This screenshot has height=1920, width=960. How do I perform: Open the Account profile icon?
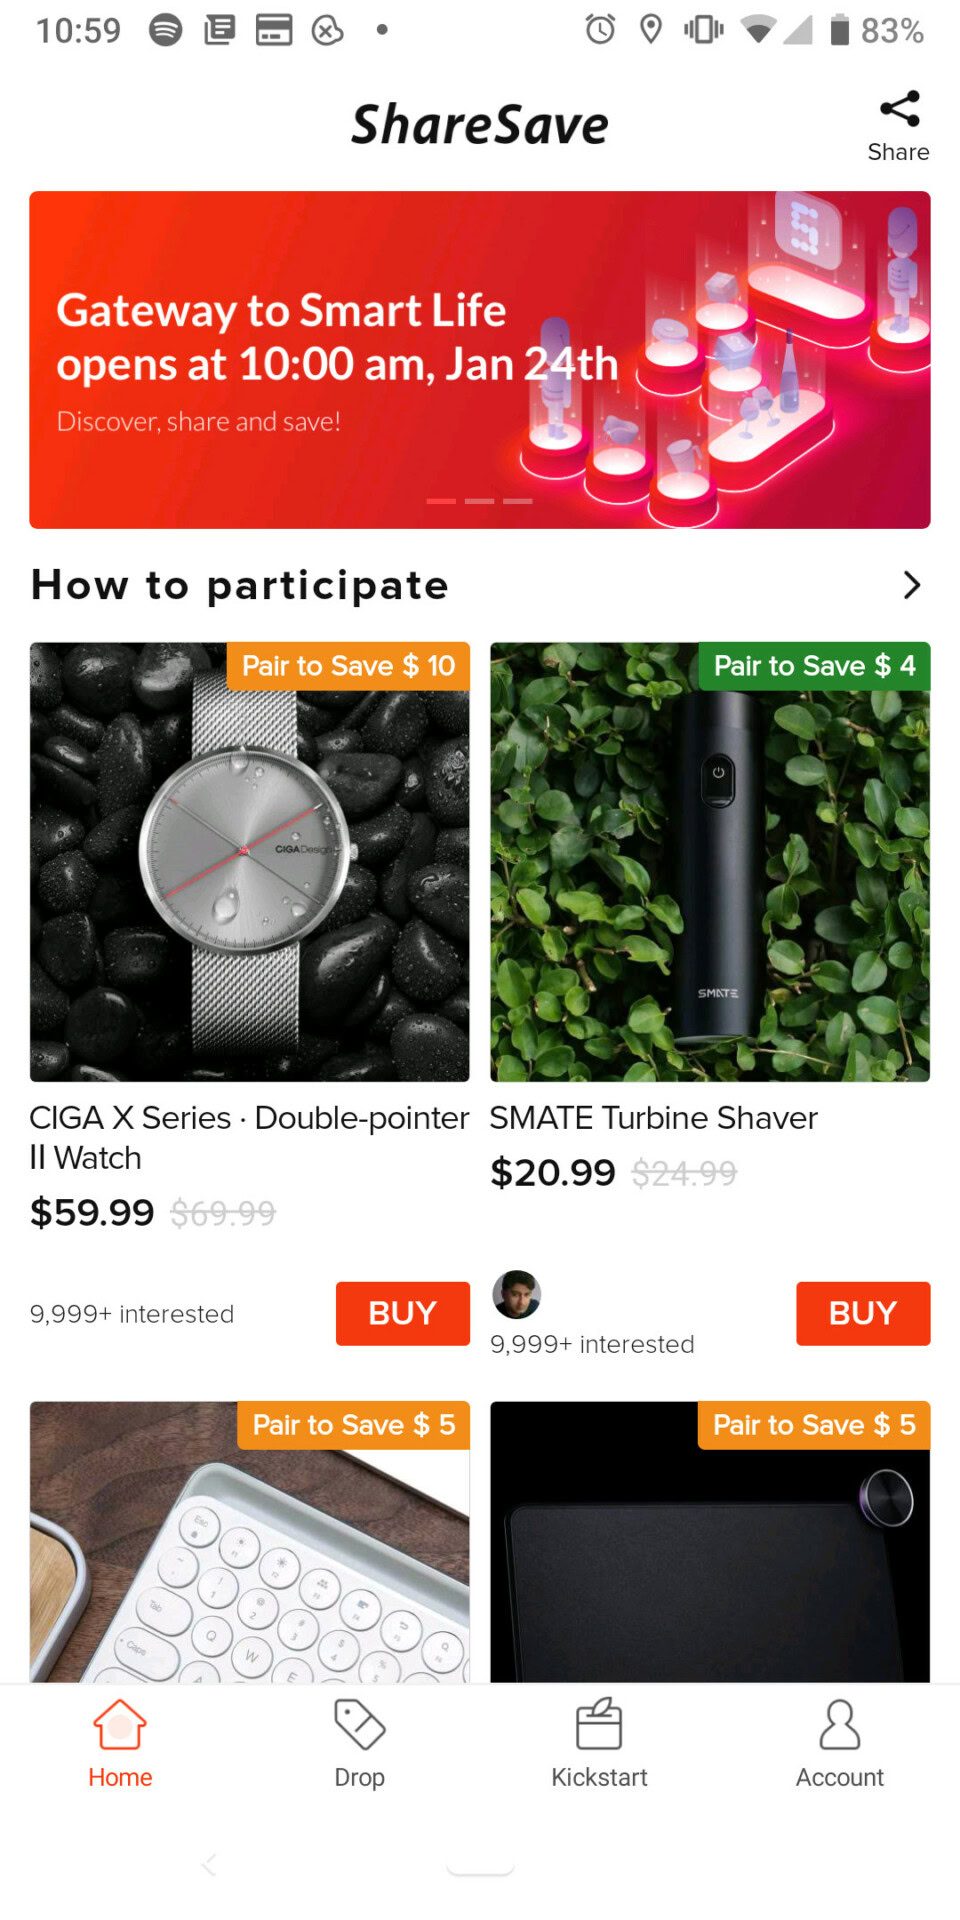[839, 1725]
